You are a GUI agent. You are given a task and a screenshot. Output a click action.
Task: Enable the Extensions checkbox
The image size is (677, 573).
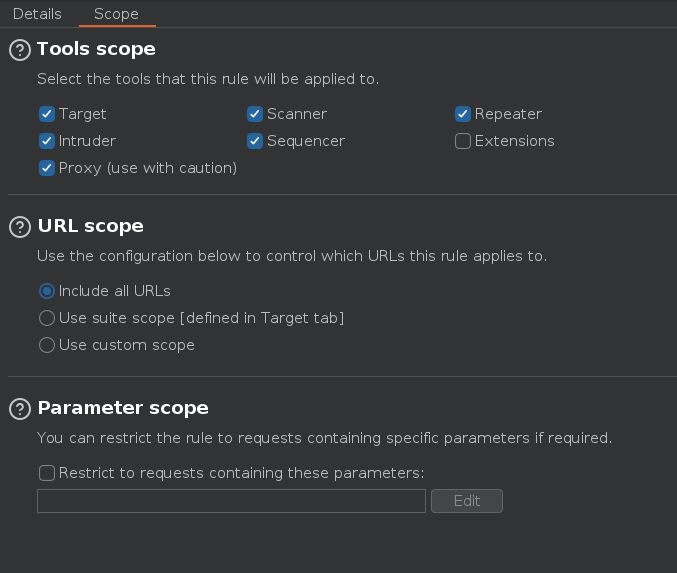463,141
